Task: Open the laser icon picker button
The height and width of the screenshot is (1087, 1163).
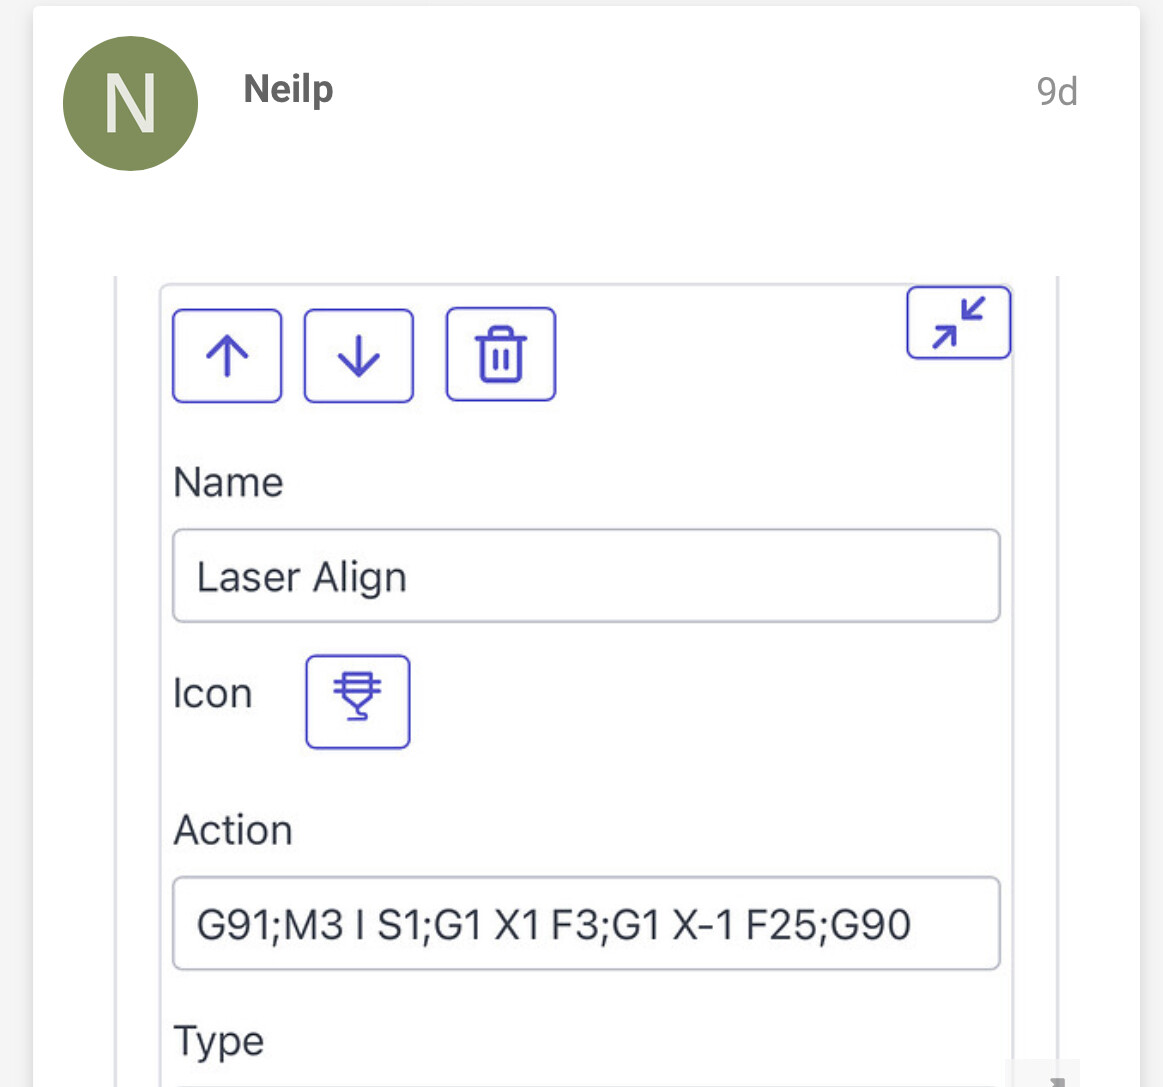Action: [x=358, y=701]
